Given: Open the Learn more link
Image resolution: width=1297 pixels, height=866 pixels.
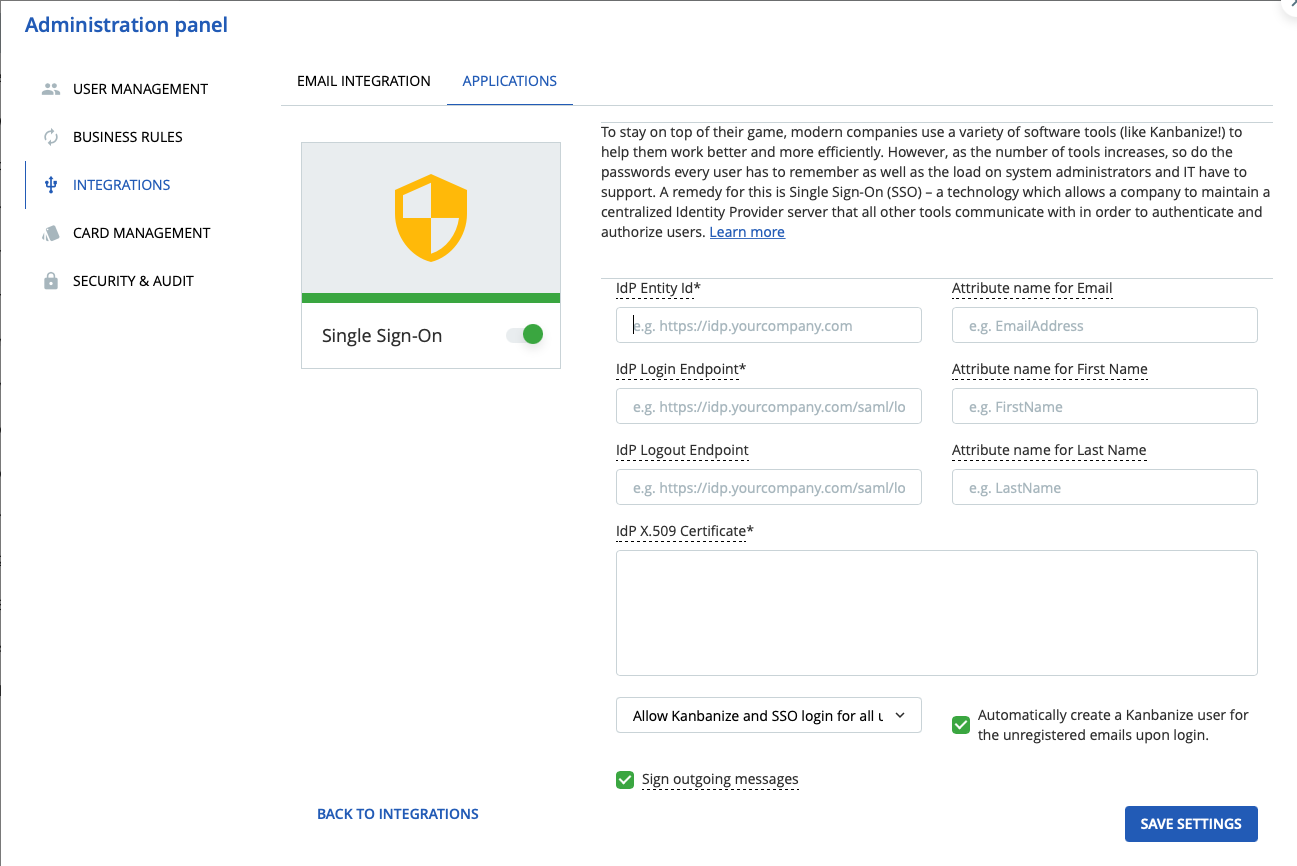Looking at the screenshot, I should click(747, 232).
